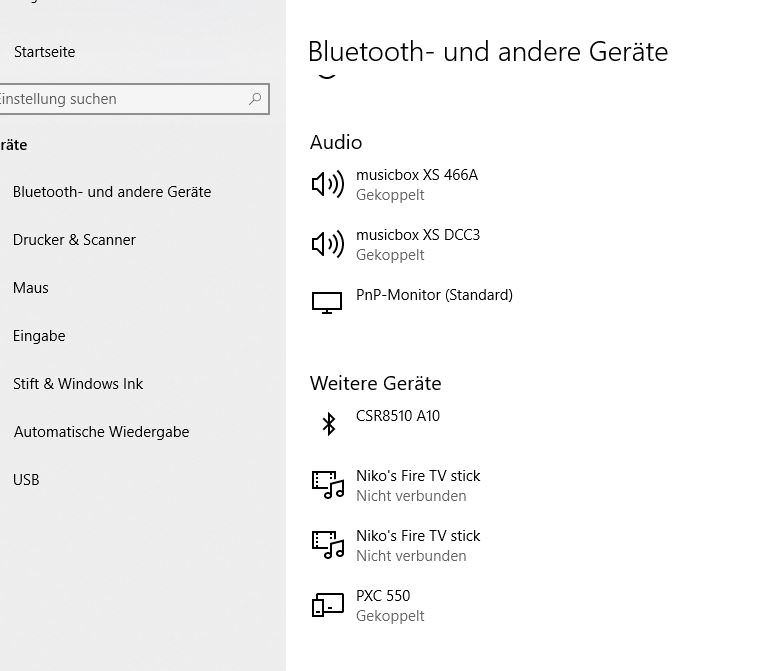This screenshot has height=671, width=770.
Task: Click media icon of the first Niko's Fire TV stick
Action: 328,485
